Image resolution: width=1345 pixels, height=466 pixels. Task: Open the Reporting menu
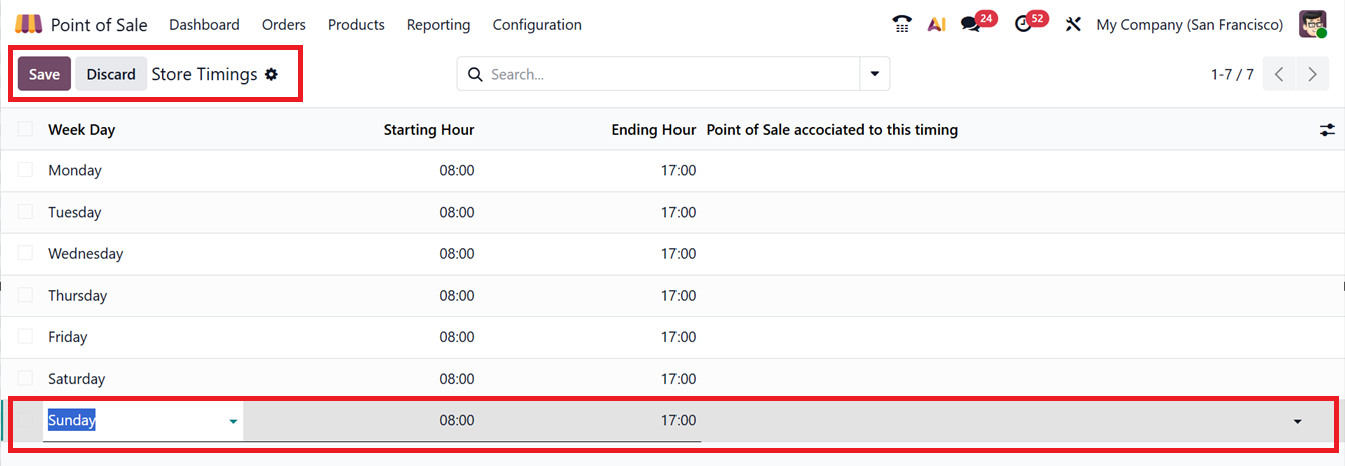pos(438,24)
